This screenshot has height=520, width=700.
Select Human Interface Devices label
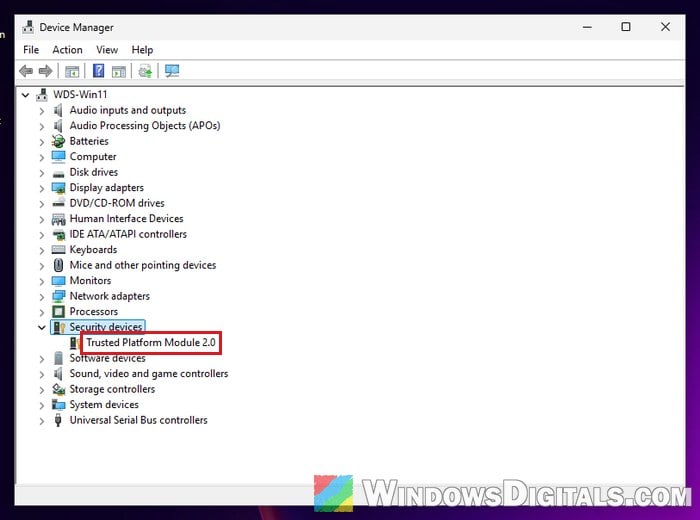pos(126,219)
